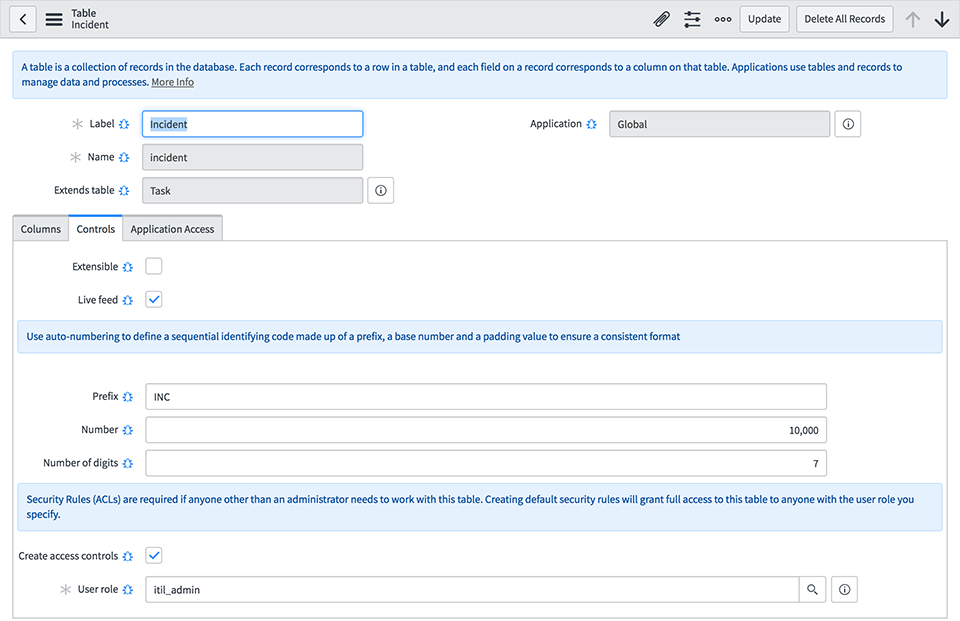Image resolution: width=960 pixels, height=621 pixels.
Task: Click the info icon beside Application field
Action: click(x=847, y=124)
